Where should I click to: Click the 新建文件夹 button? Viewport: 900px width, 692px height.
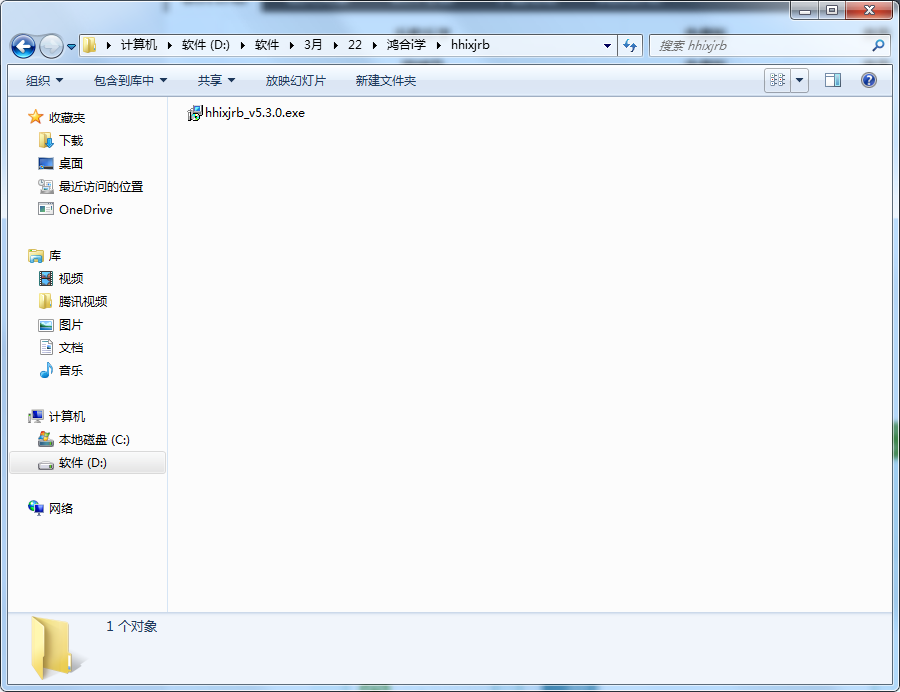click(x=385, y=80)
